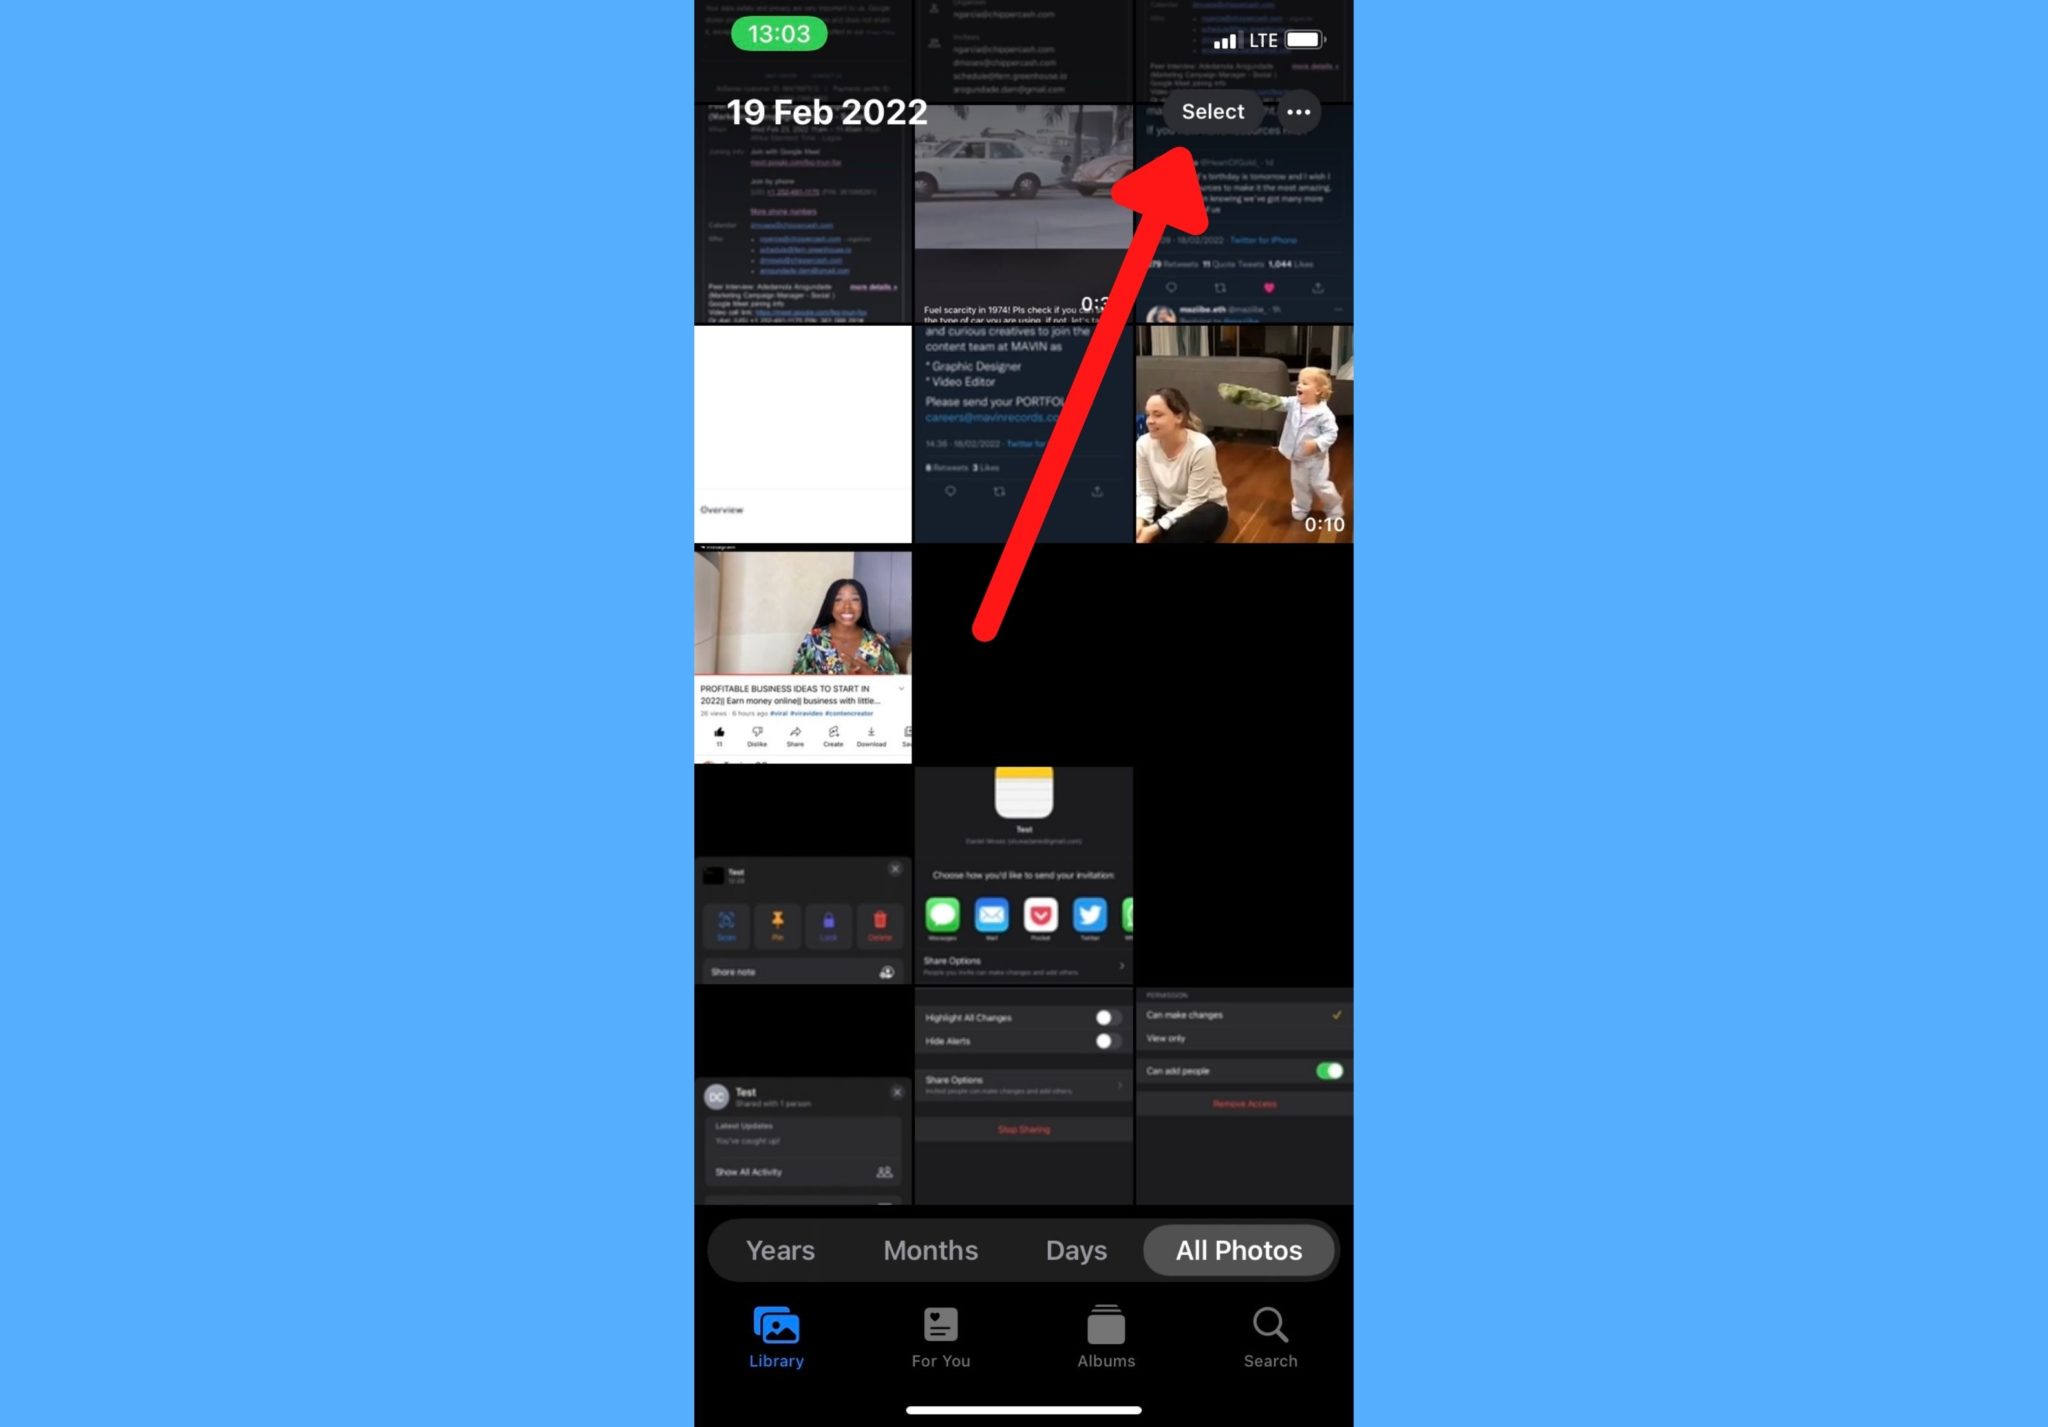Tap the Albums icon in tab bar
Screen dimensions: 2048x1427
[x=1106, y=1335]
